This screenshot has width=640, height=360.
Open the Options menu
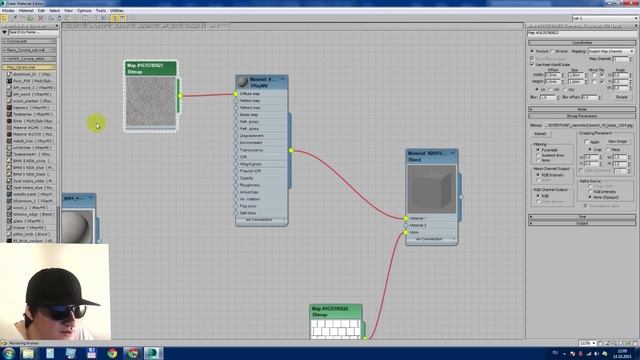[x=84, y=11]
